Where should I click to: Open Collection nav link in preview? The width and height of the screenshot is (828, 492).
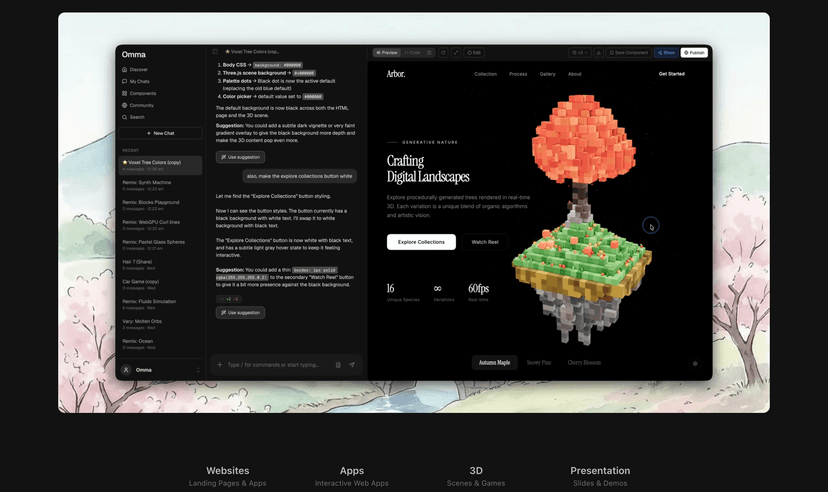tap(485, 74)
